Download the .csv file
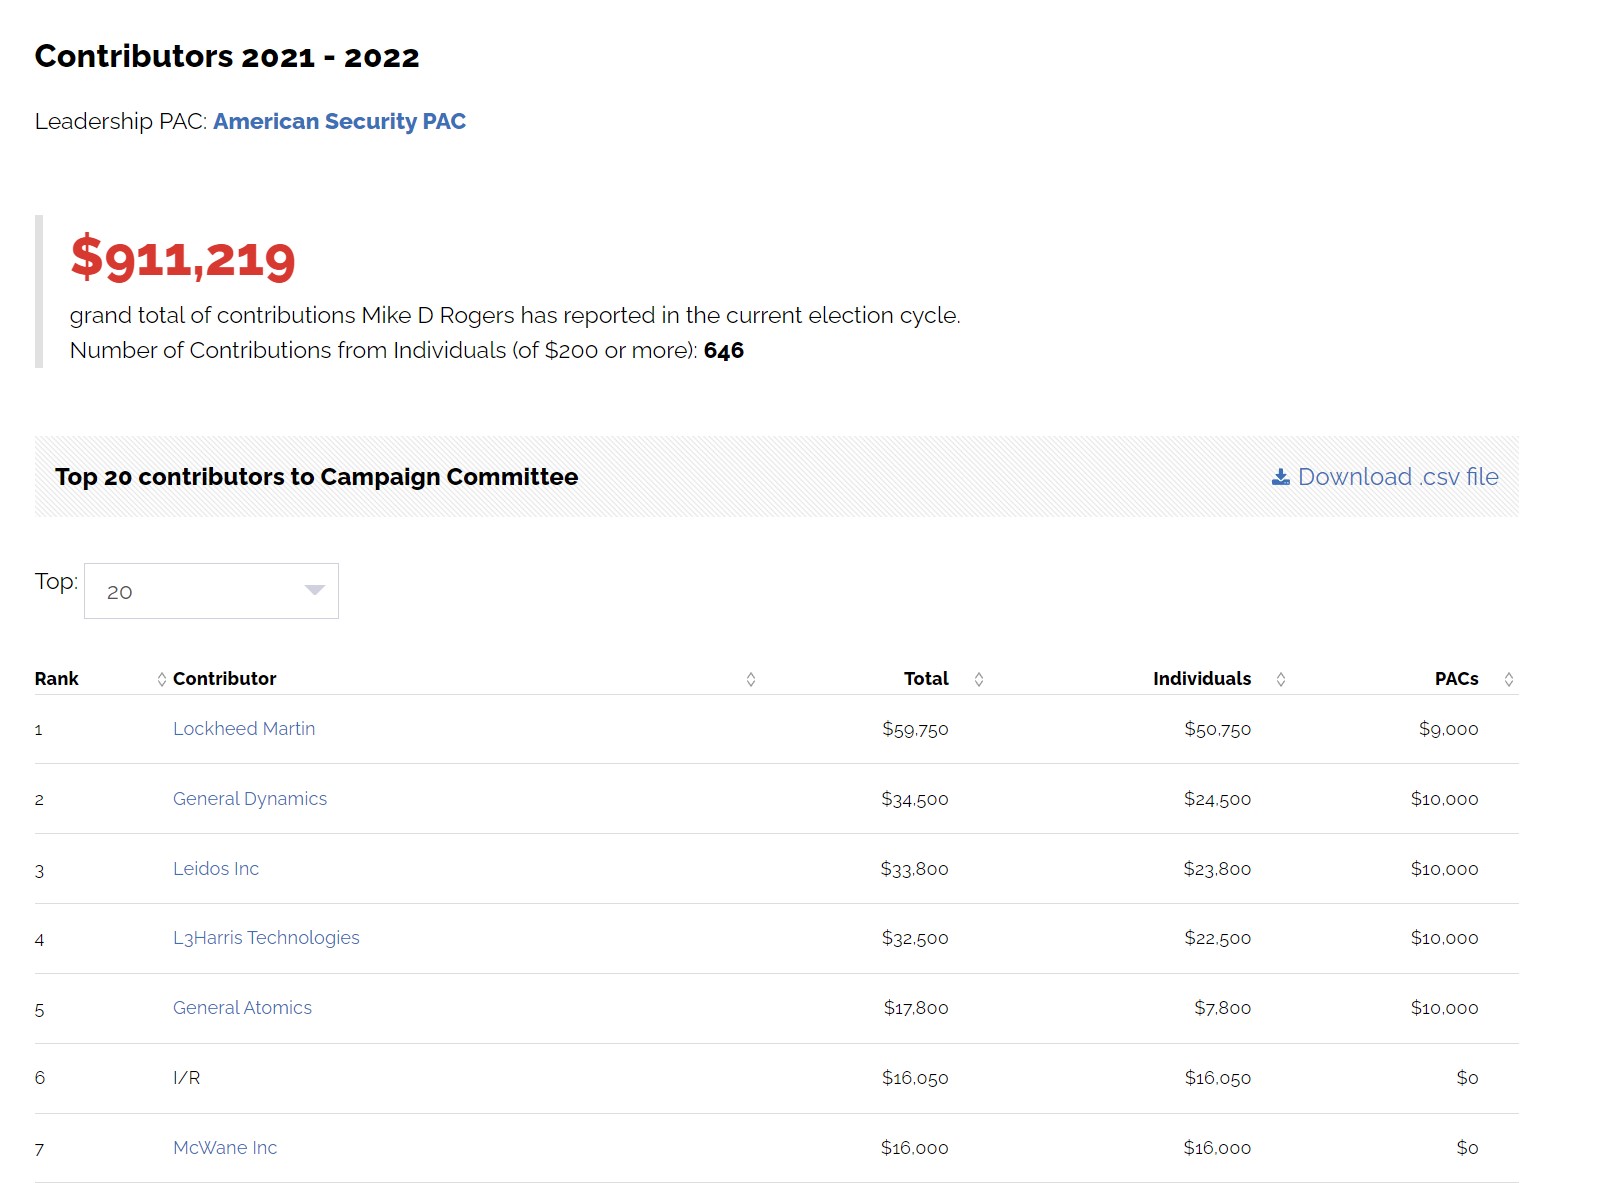 coord(1397,477)
